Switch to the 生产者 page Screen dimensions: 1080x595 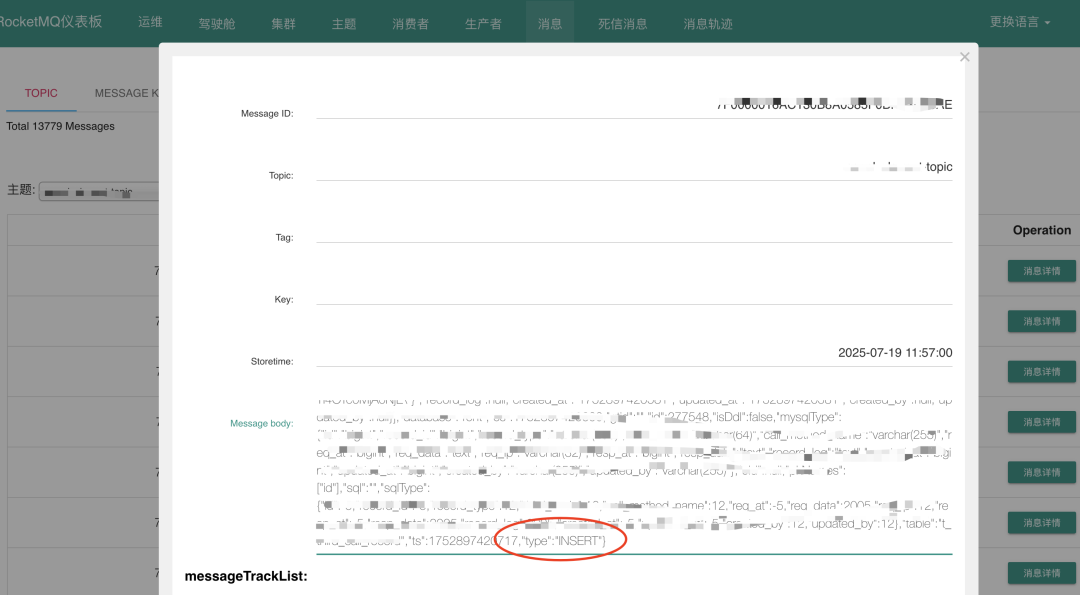coord(483,23)
